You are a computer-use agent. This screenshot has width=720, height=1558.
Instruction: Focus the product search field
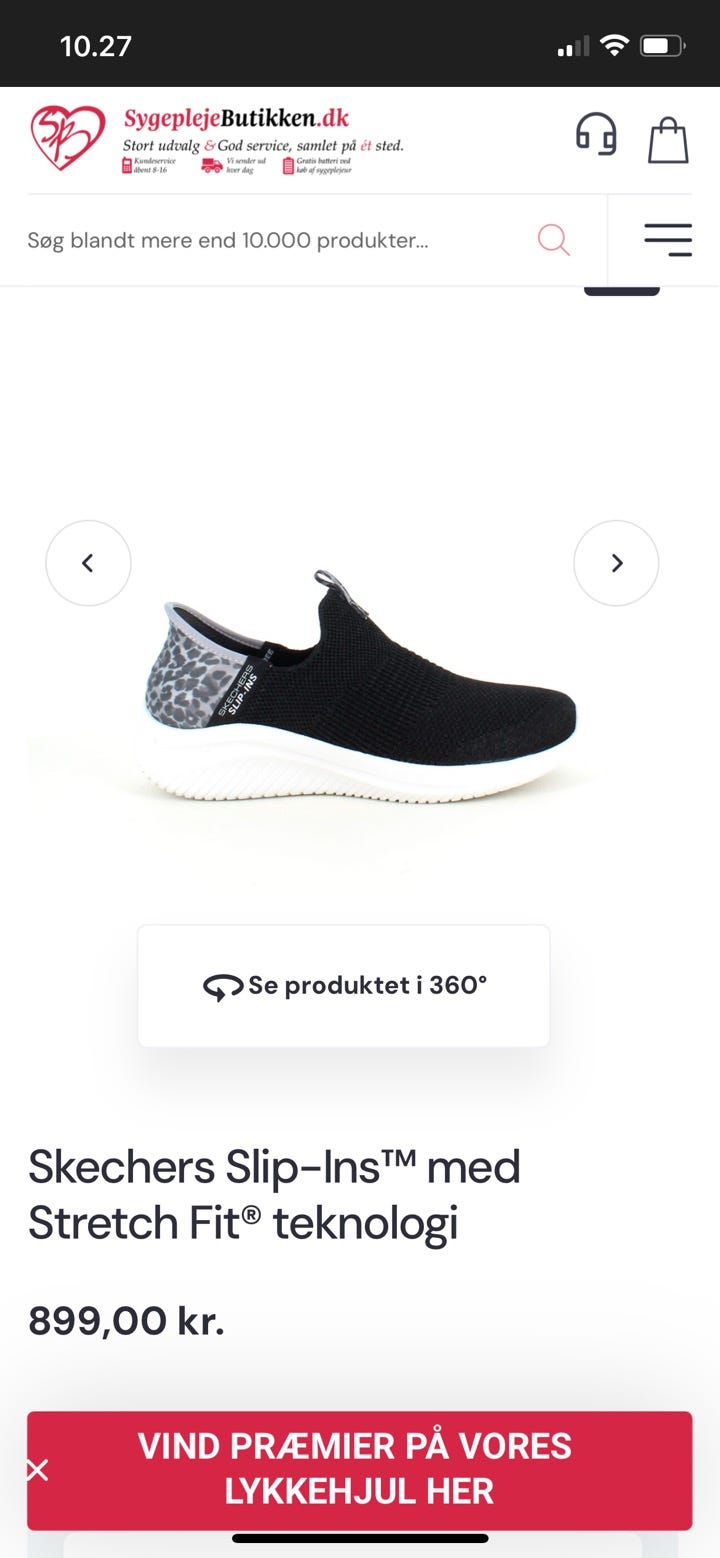[x=280, y=240]
